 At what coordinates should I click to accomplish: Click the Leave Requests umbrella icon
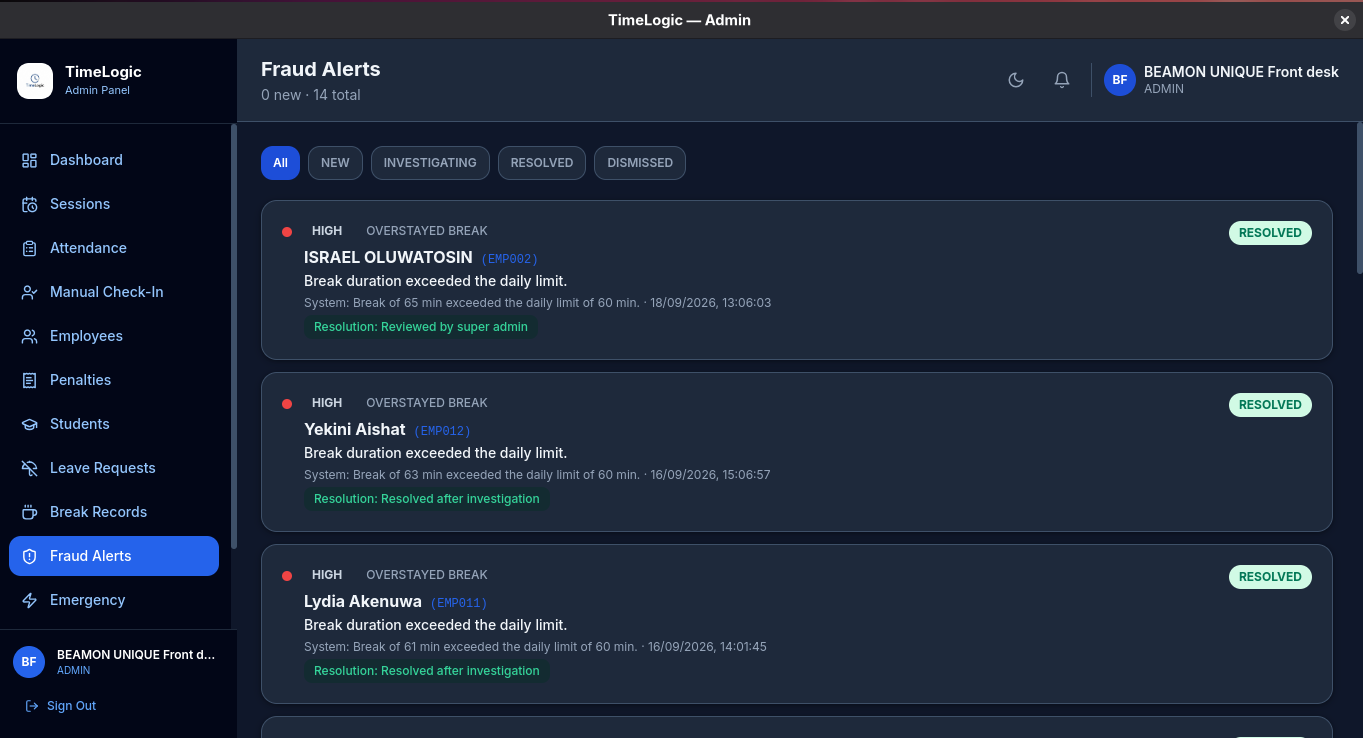pos(29,468)
